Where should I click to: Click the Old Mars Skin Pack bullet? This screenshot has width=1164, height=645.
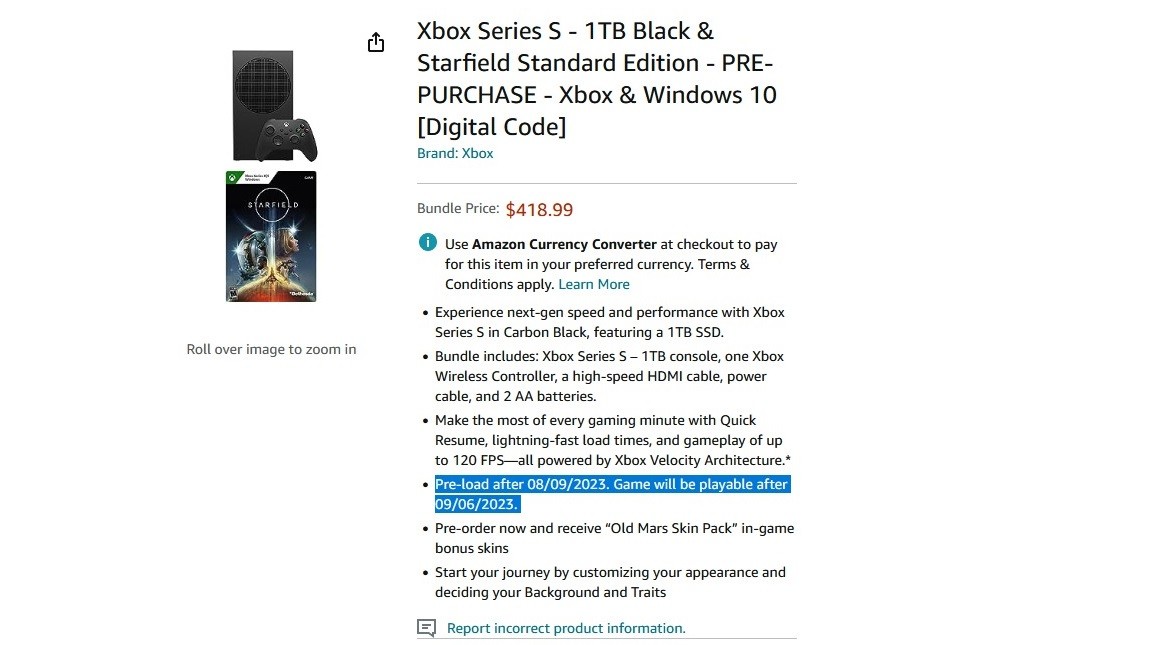(614, 538)
